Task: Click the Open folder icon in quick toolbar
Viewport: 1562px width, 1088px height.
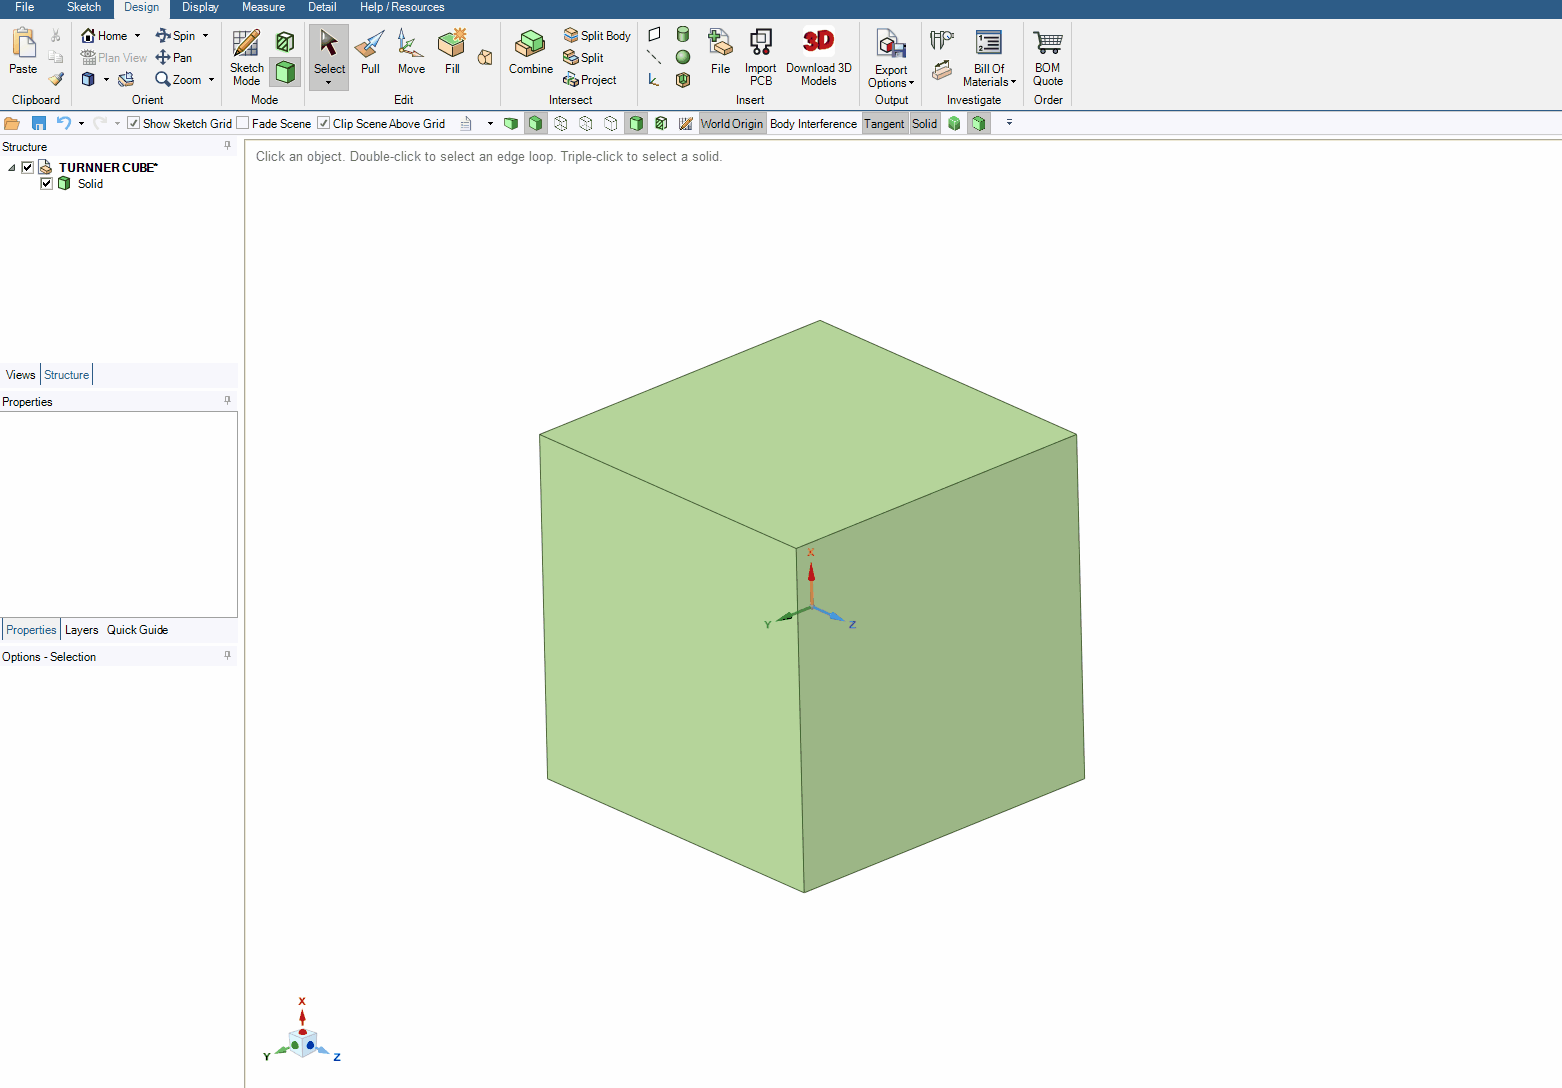Action: (12, 123)
